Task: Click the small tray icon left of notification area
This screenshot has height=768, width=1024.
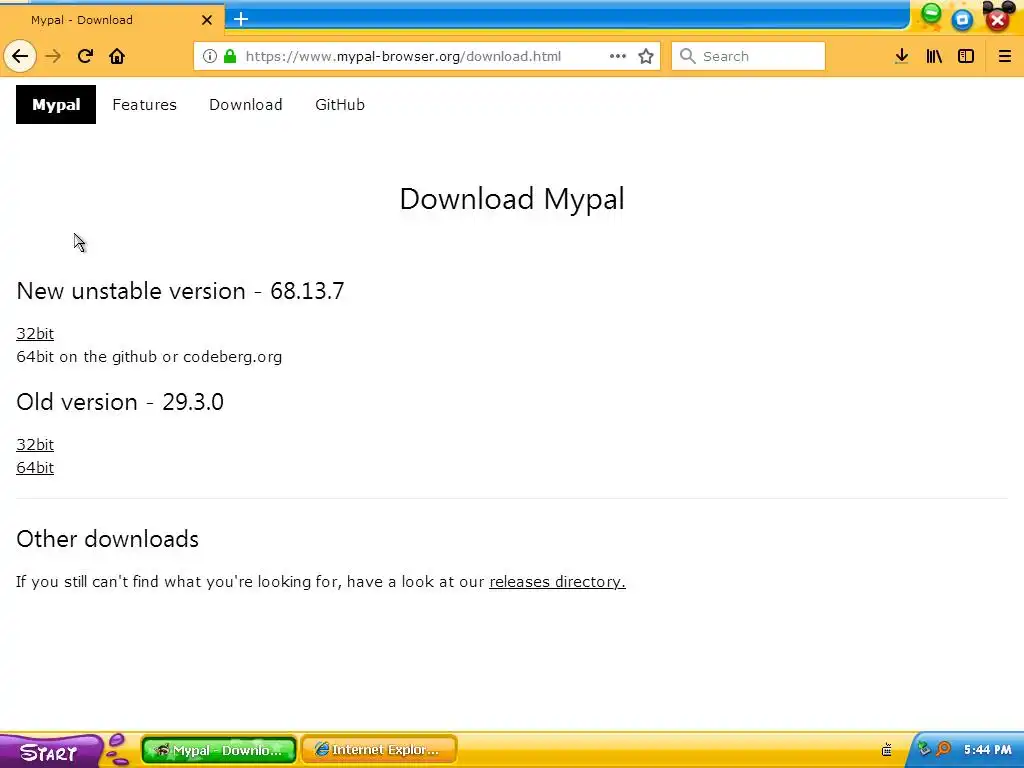Action: (x=887, y=749)
